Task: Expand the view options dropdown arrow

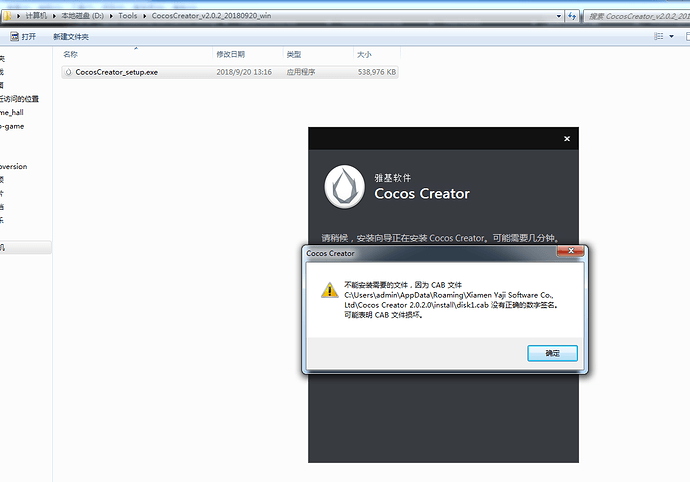Action: [672, 36]
